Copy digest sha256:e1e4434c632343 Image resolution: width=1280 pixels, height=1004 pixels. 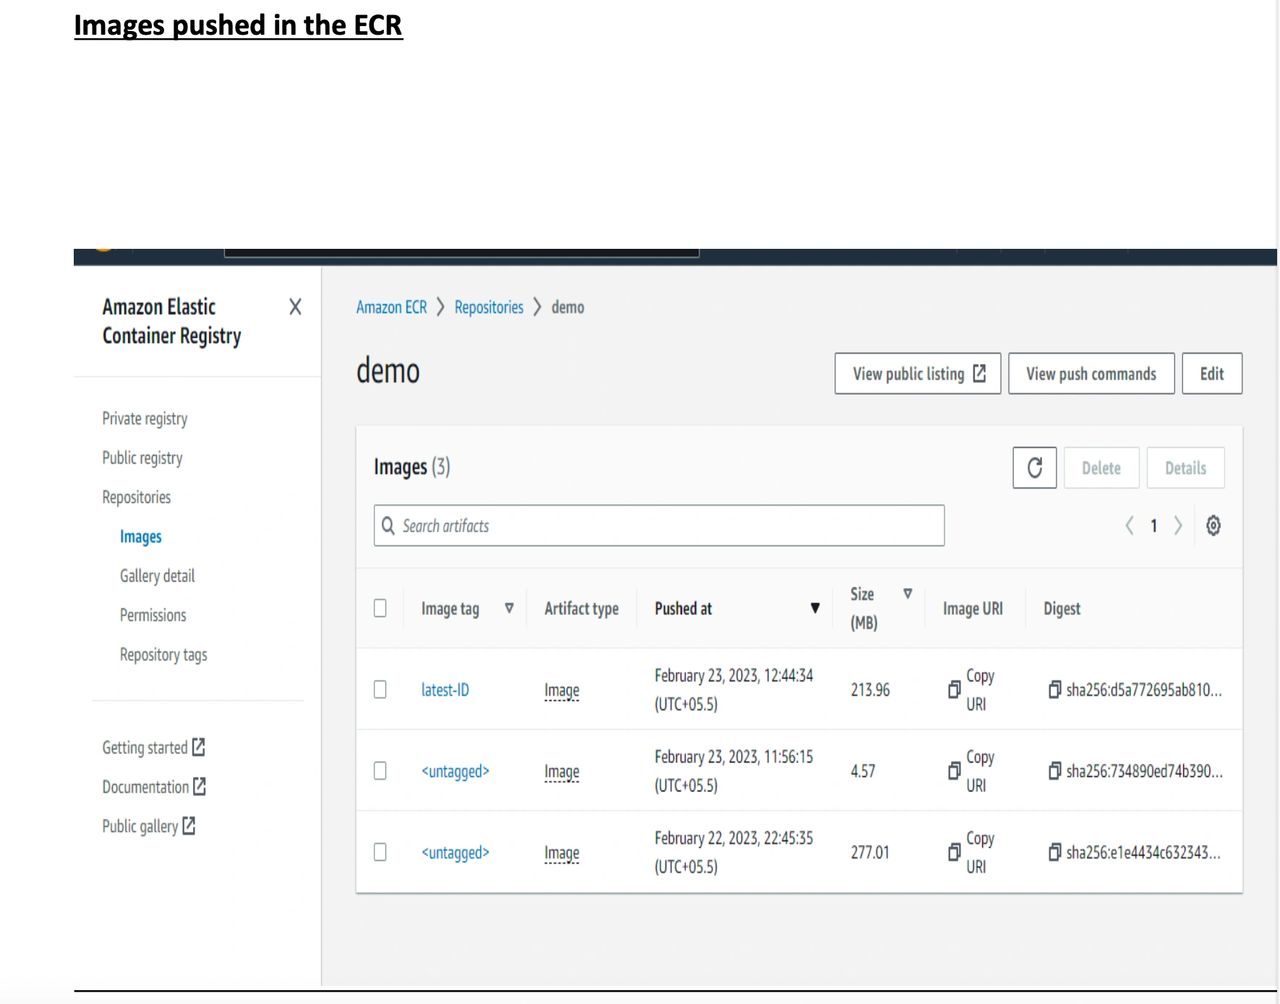(1054, 852)
